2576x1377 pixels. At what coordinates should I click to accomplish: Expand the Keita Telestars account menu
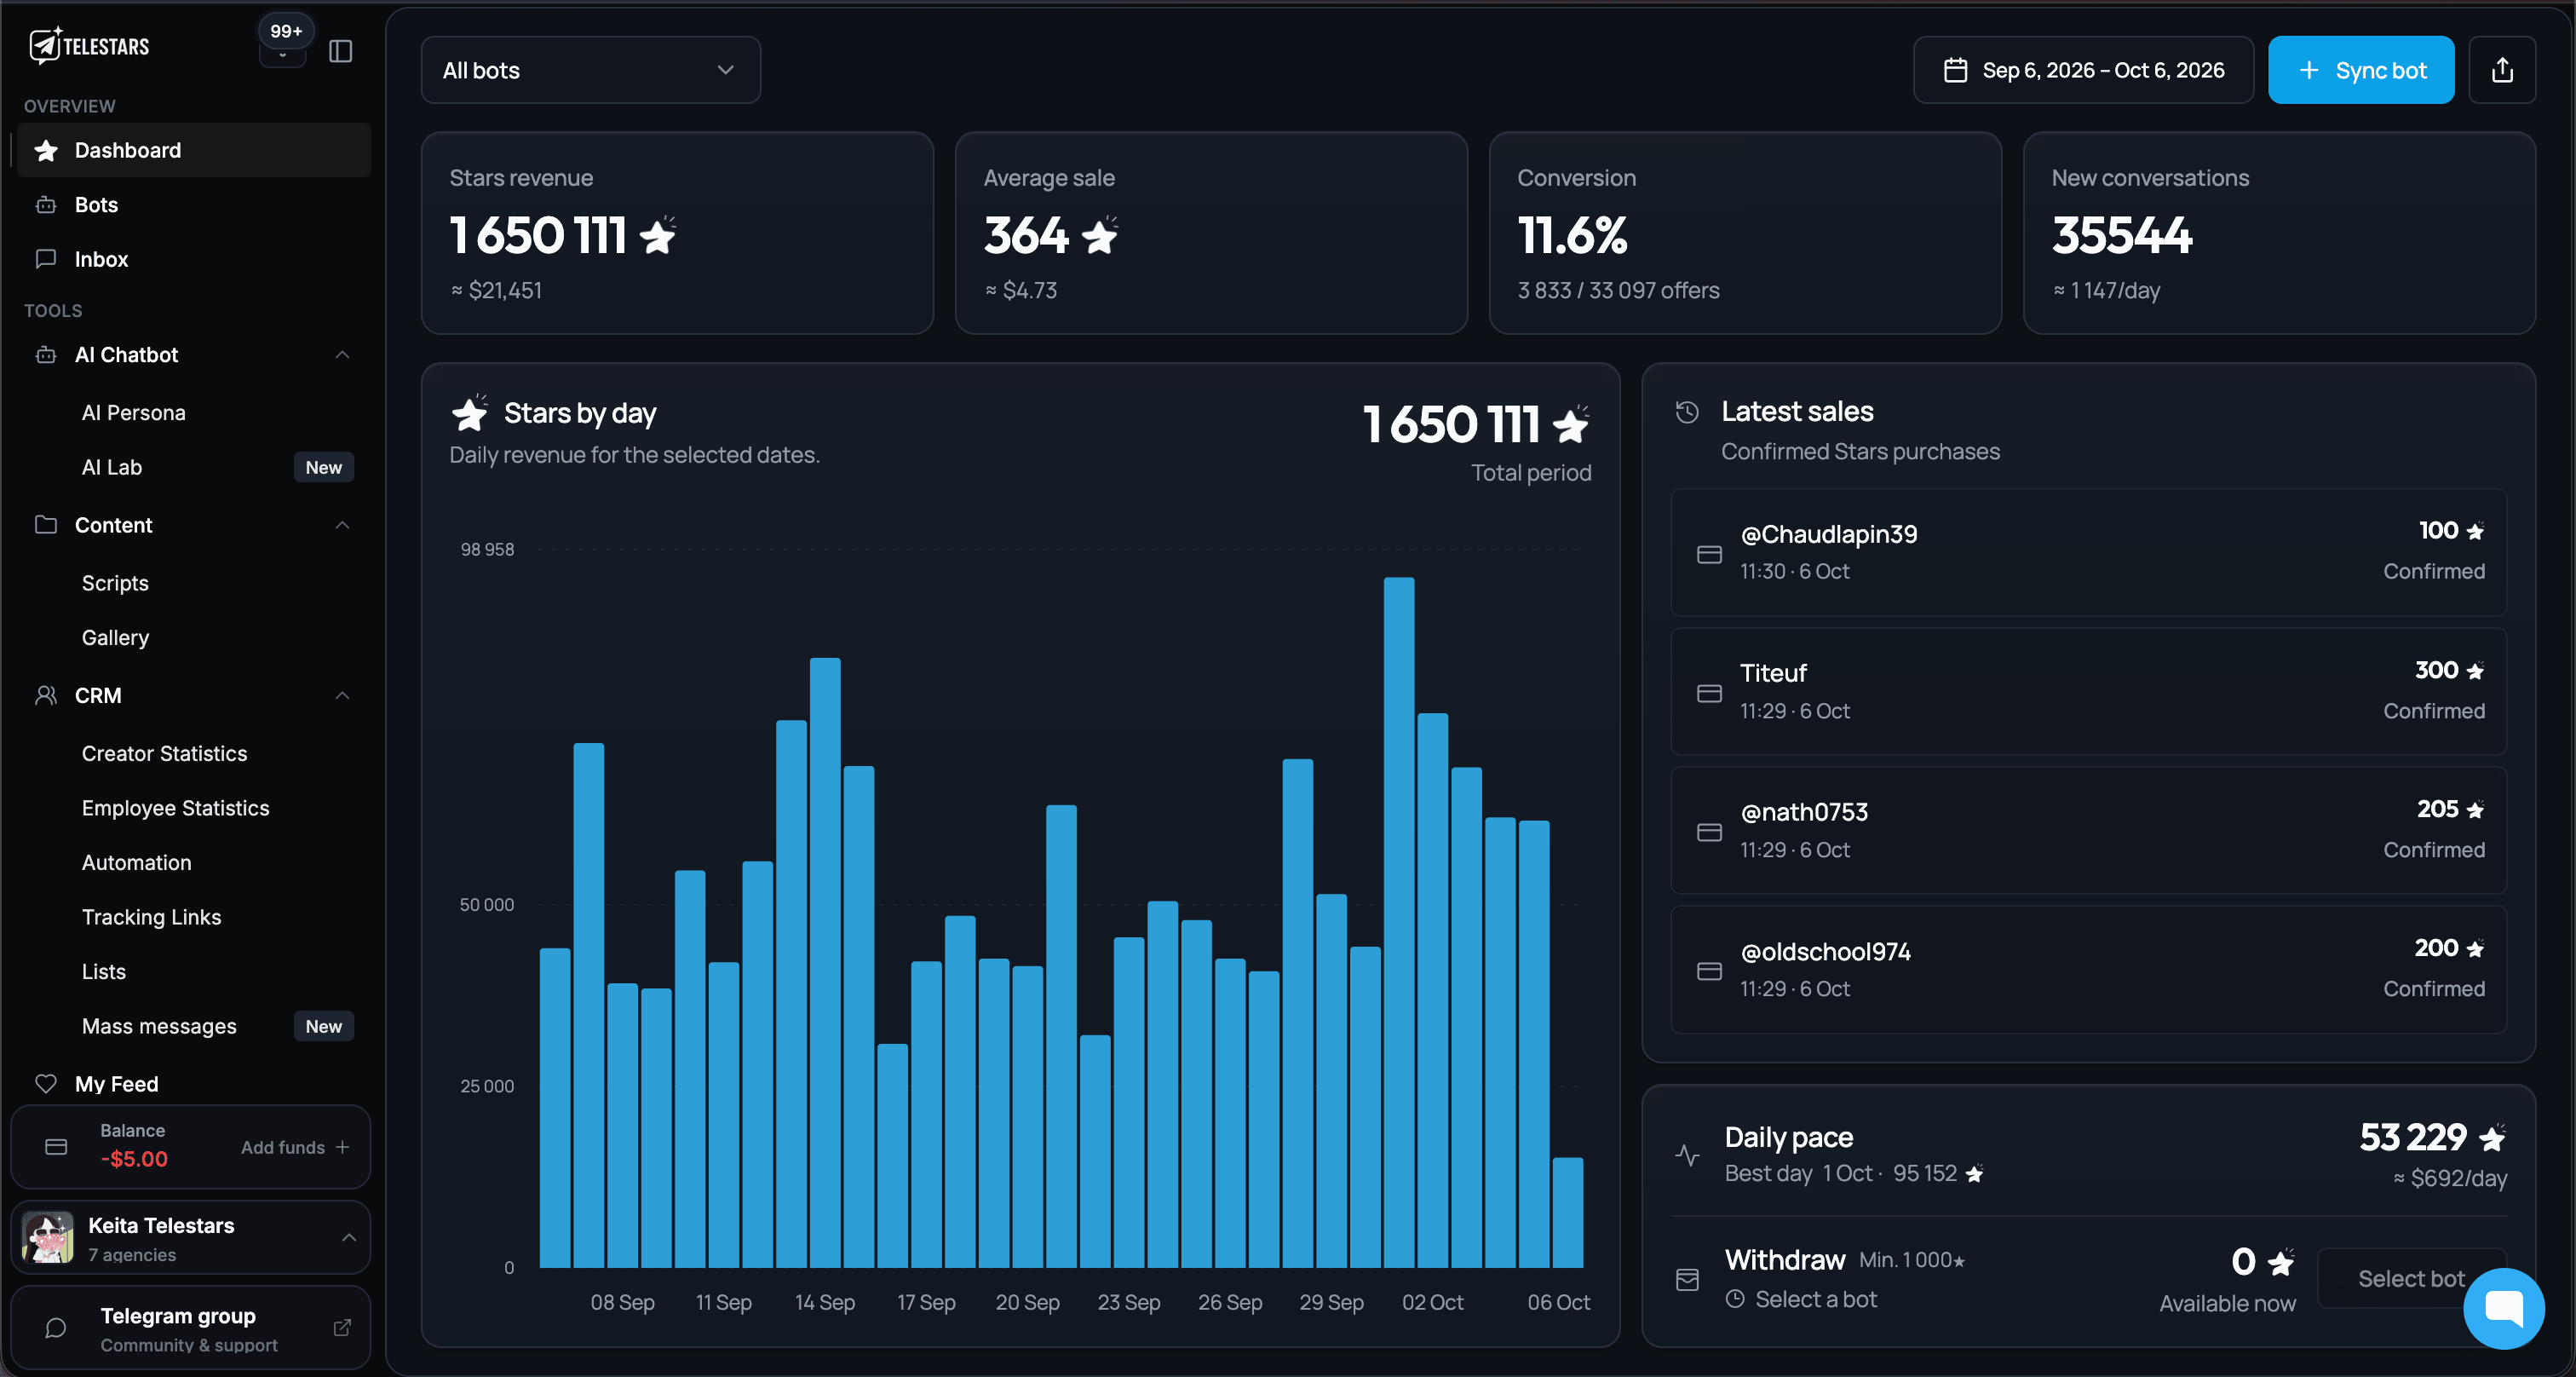click(349, 1237)
